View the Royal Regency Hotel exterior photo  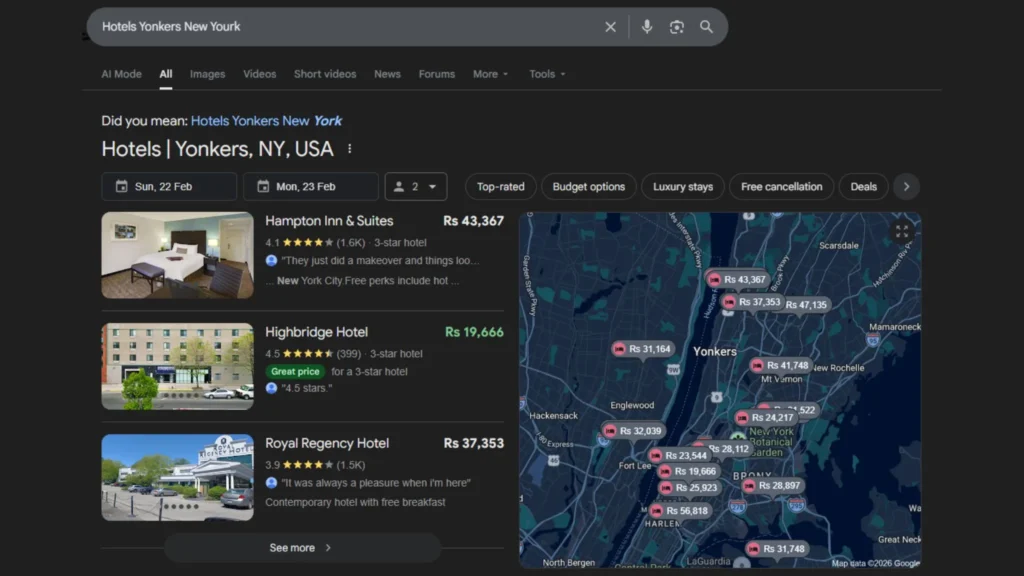click(x=178, y=477)
